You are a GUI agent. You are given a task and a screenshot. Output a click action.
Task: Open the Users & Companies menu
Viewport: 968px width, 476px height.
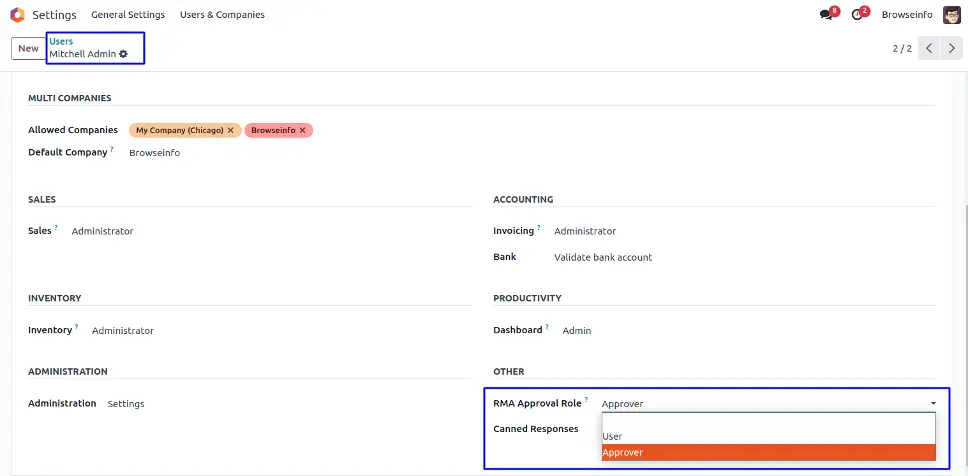pos(222,15)
